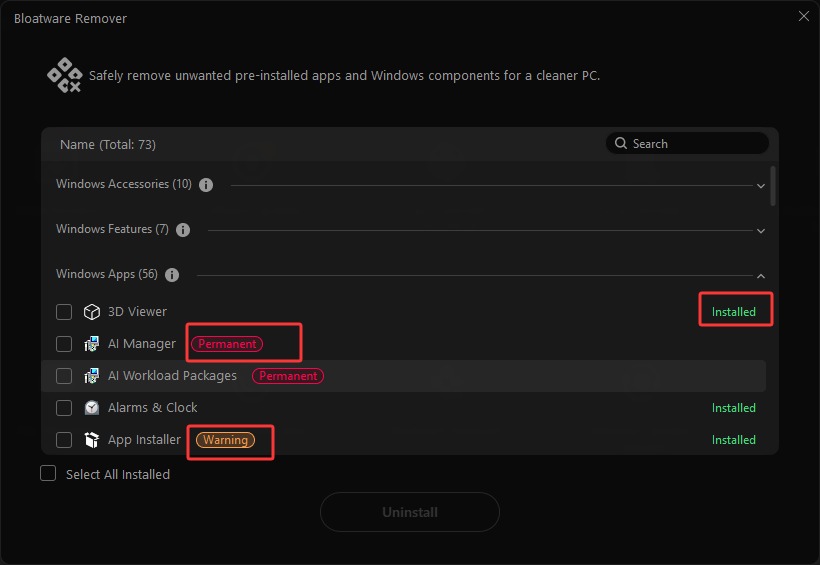Expand the Windows Accessories section chevron
This screenshot has height=565, width=820.
tap(761, 186)
